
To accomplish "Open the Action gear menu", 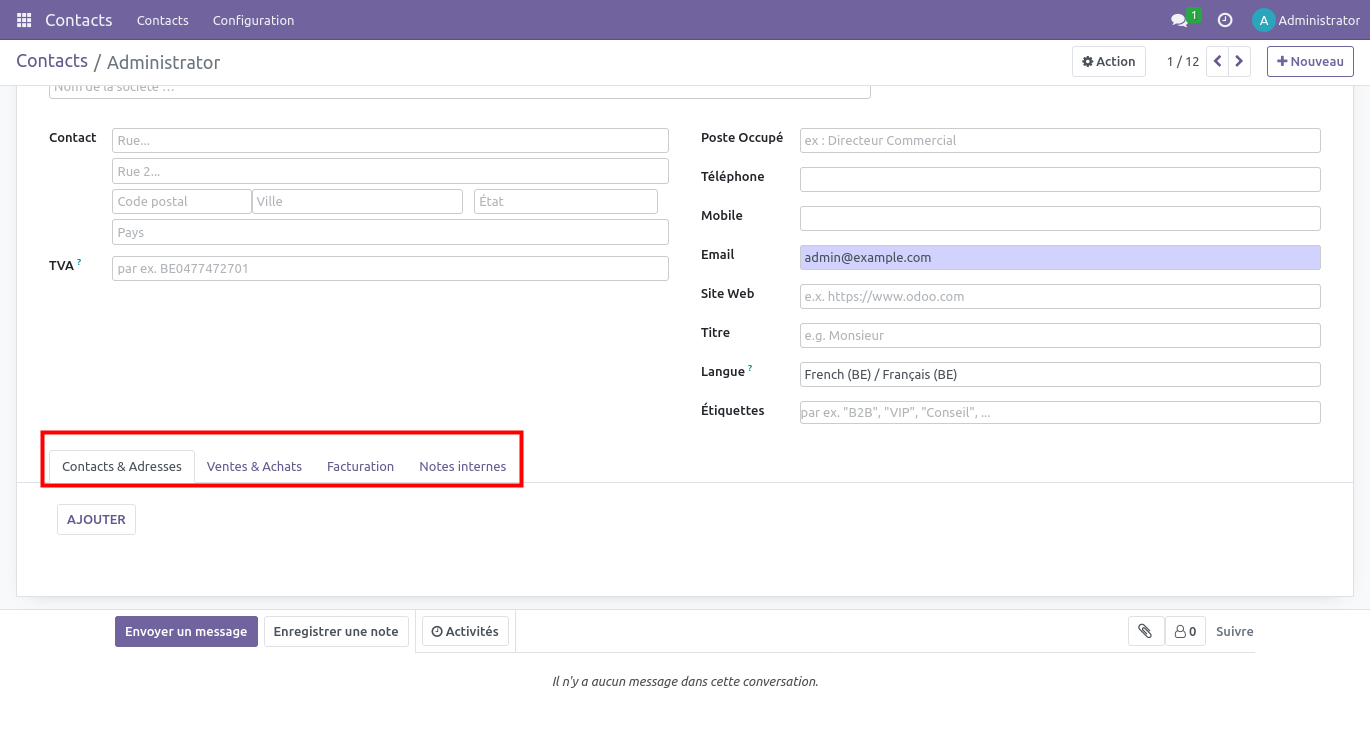I will [1109, 62].
